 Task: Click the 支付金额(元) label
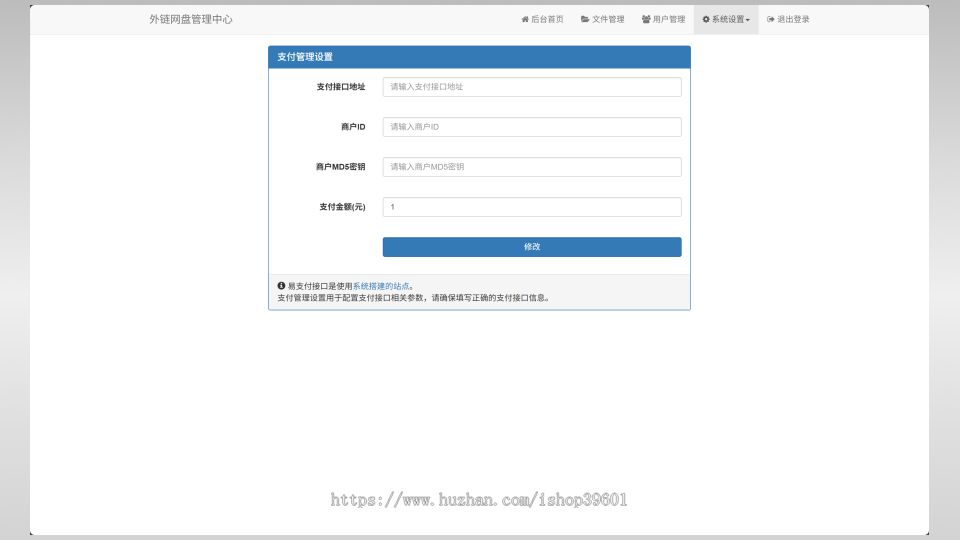342,207
